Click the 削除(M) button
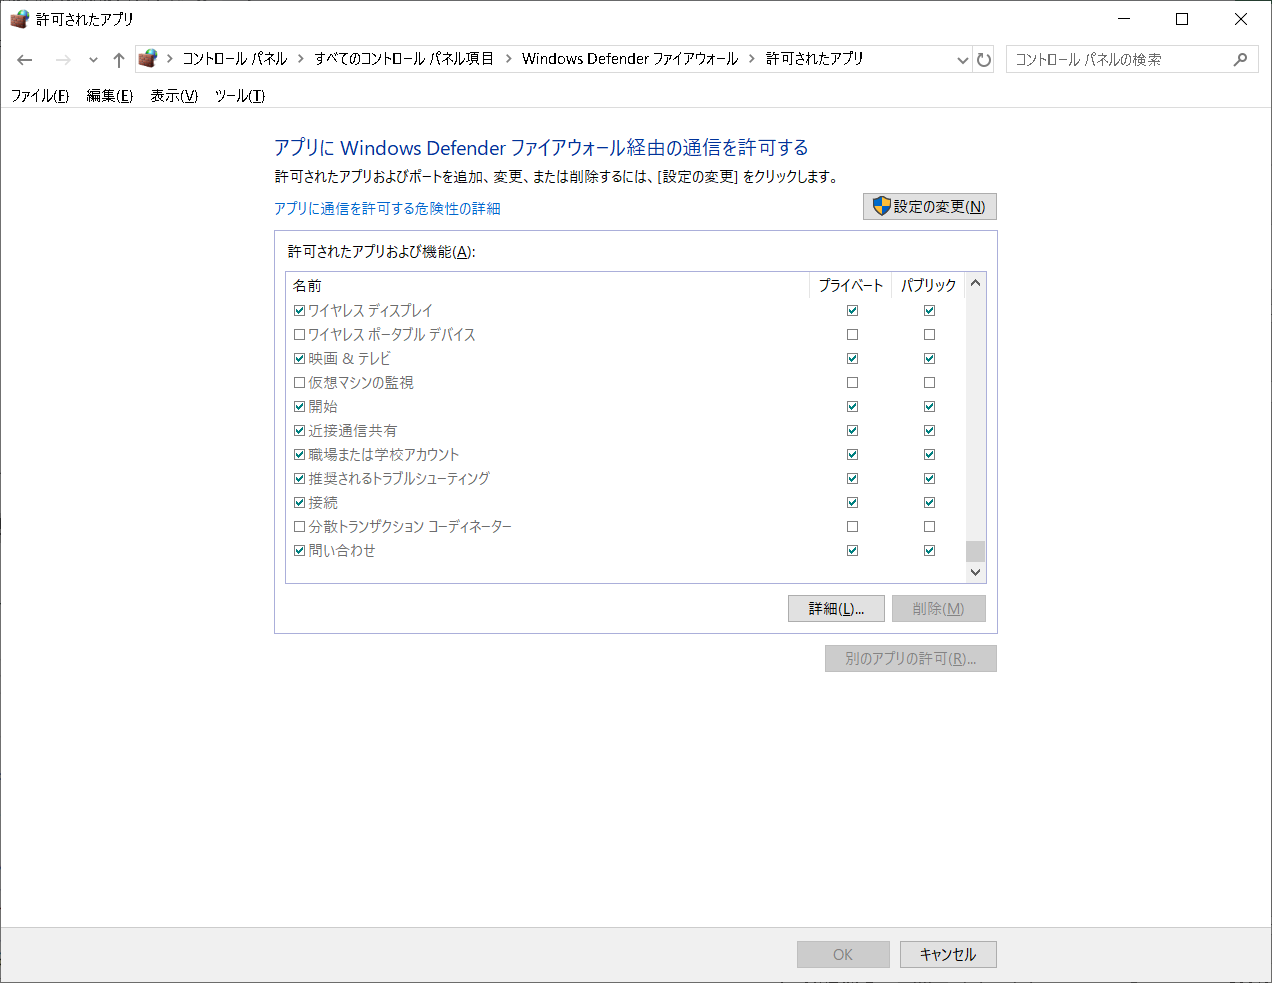Screen dimensions: 1272x983 coord(938,608)
